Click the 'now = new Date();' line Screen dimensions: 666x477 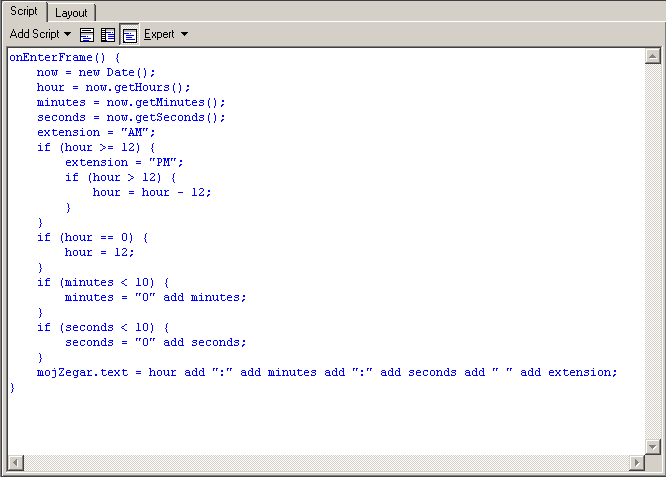click(x=96, y=72)
